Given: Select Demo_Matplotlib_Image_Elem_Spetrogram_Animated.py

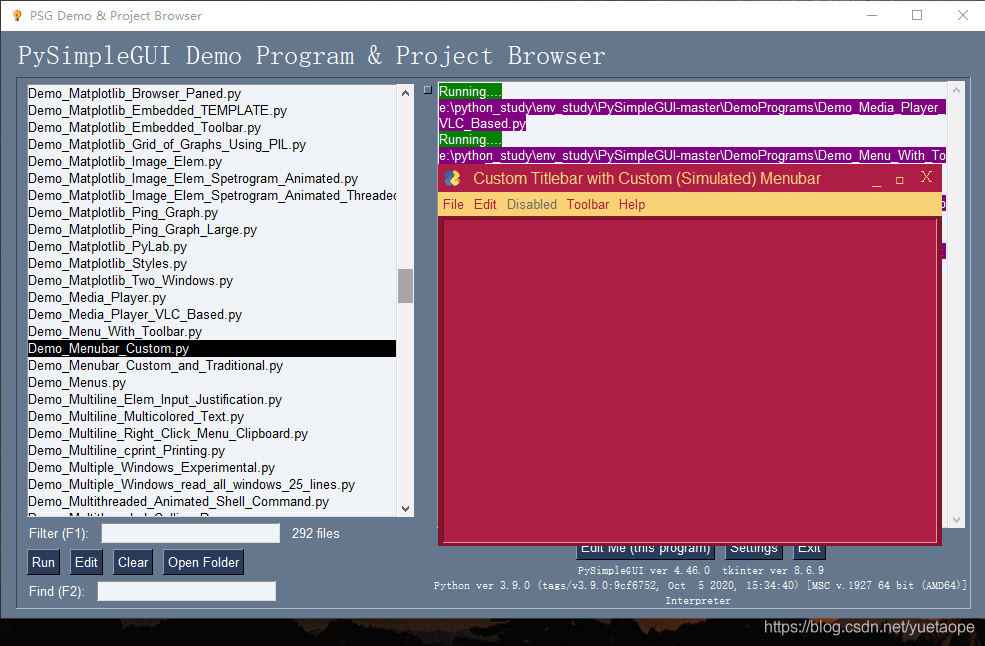Looking at the screenshot, I should (212, 178).
